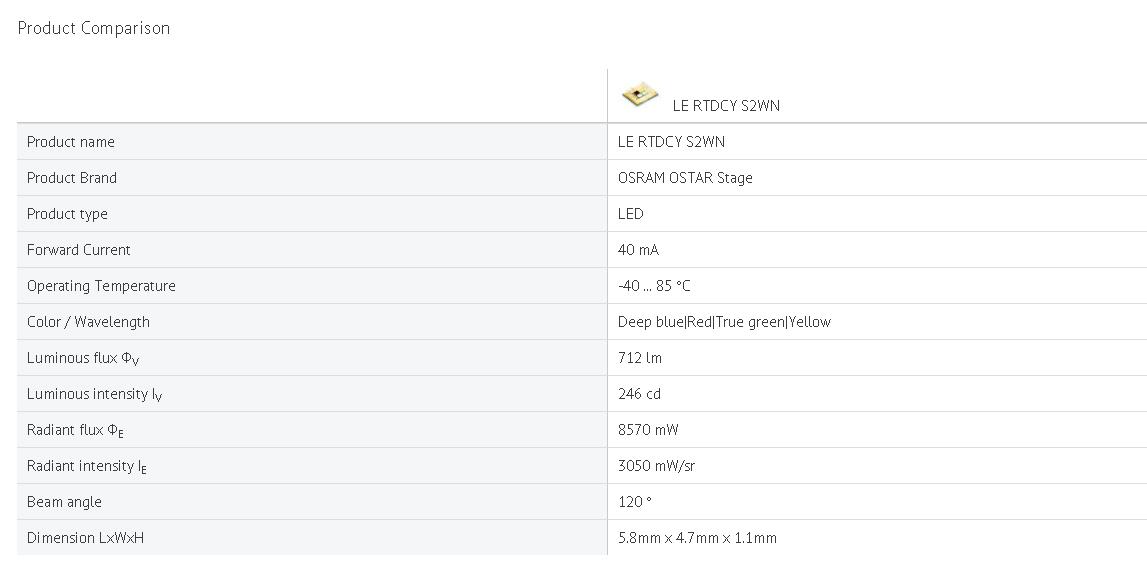1147x571 pixels.
Task: Click the 8570 mW radiant flux value
Action: tap(648, 430)
